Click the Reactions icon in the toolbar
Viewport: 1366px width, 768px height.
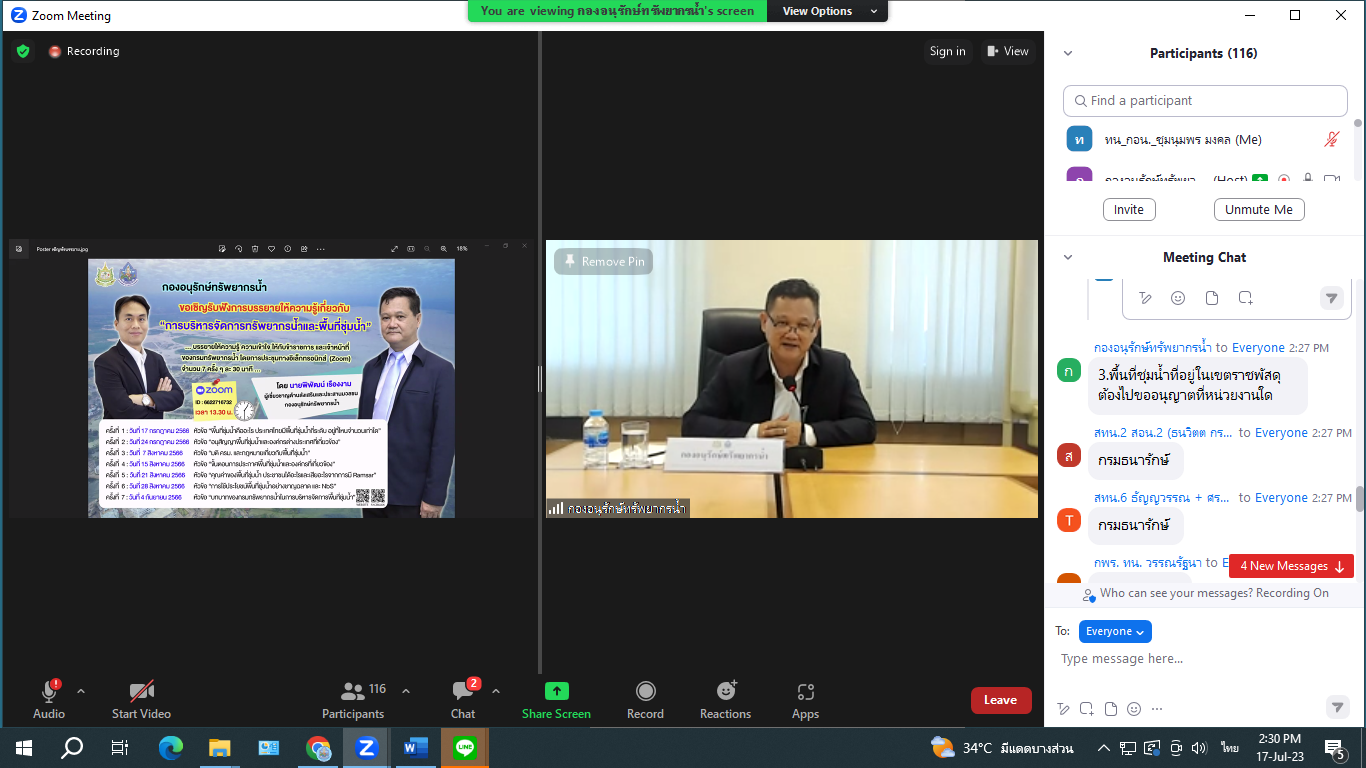tap(726, 692)
